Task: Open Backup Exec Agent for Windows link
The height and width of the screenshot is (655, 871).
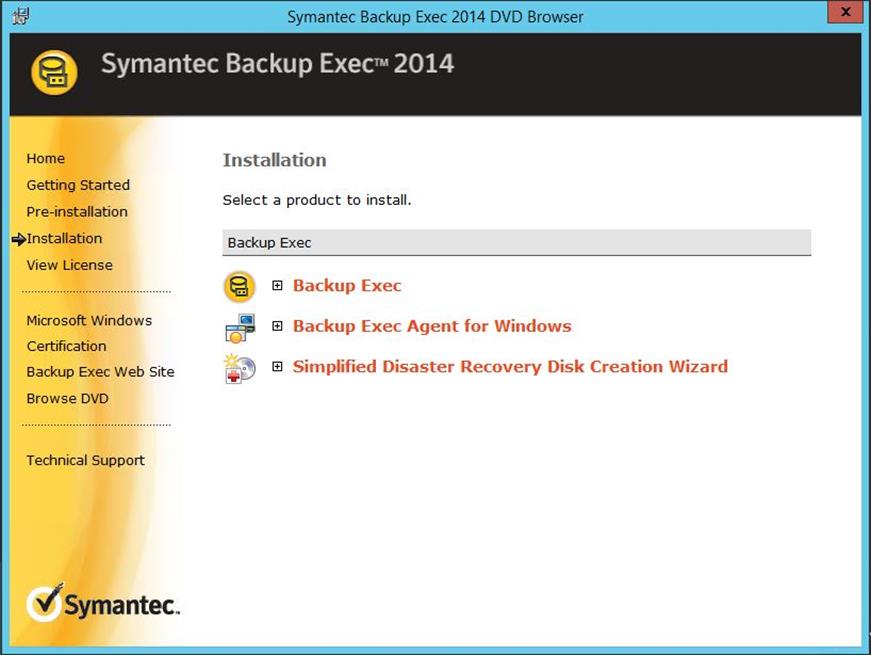Action: (x=432, y=326)
